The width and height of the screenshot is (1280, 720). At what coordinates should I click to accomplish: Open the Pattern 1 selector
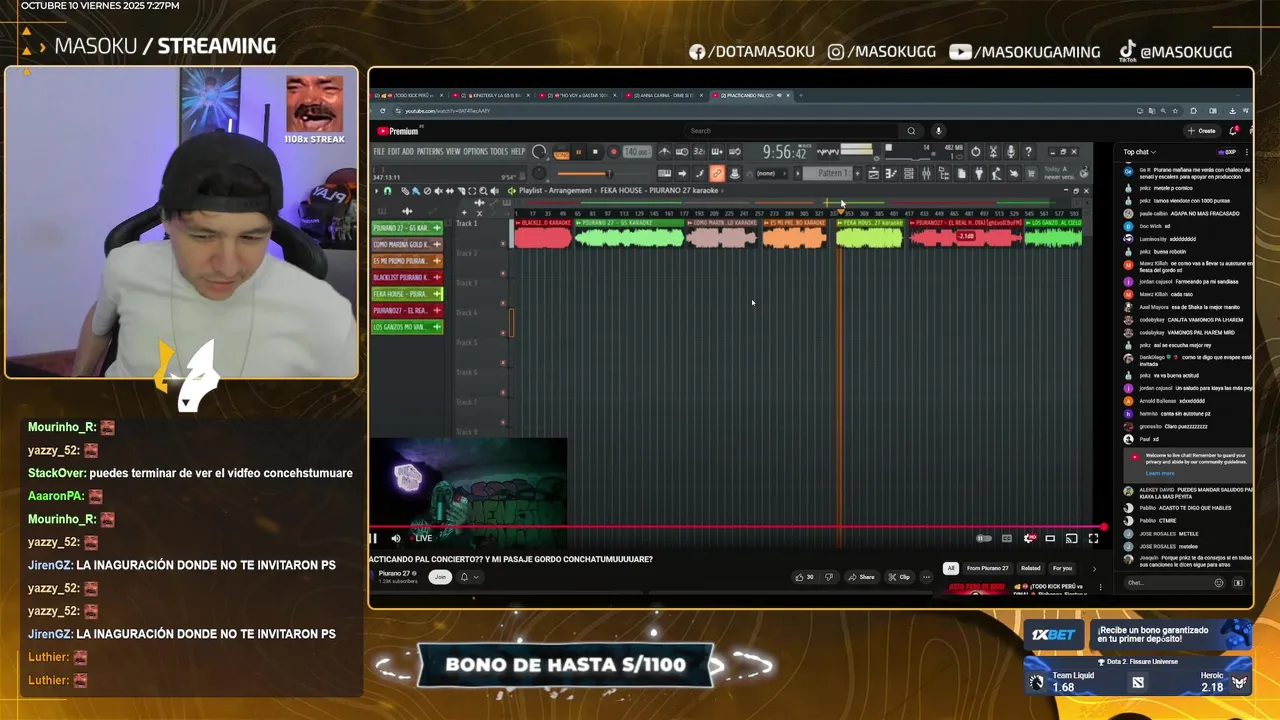827,174
